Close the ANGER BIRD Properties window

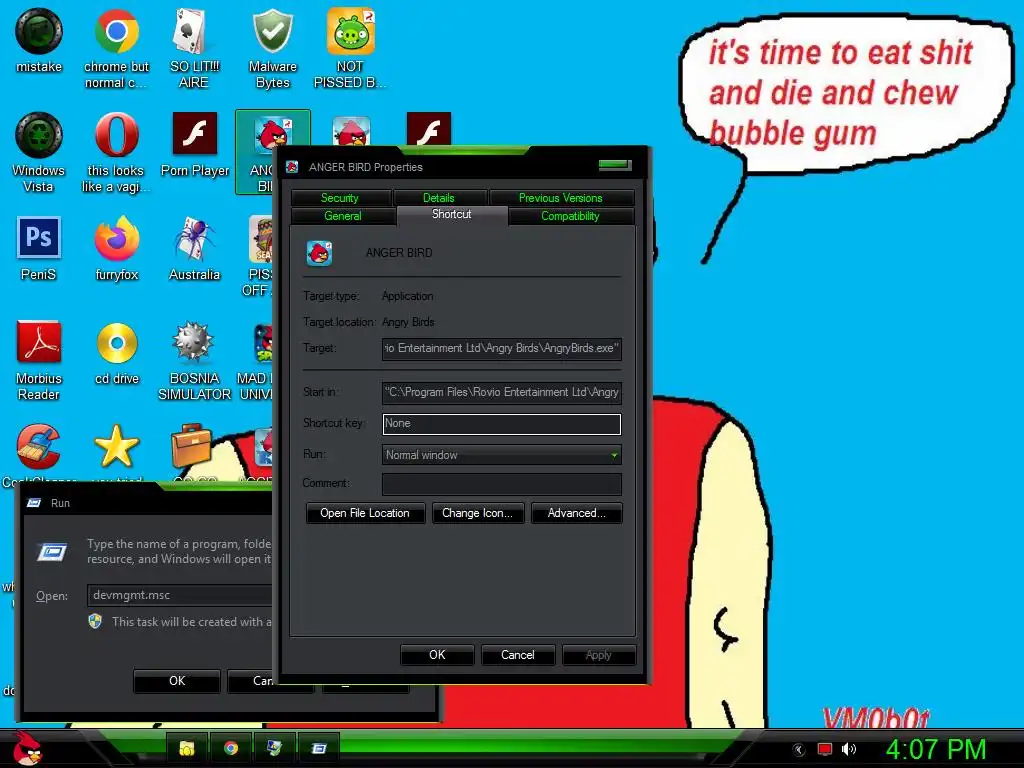click(615, 165)
